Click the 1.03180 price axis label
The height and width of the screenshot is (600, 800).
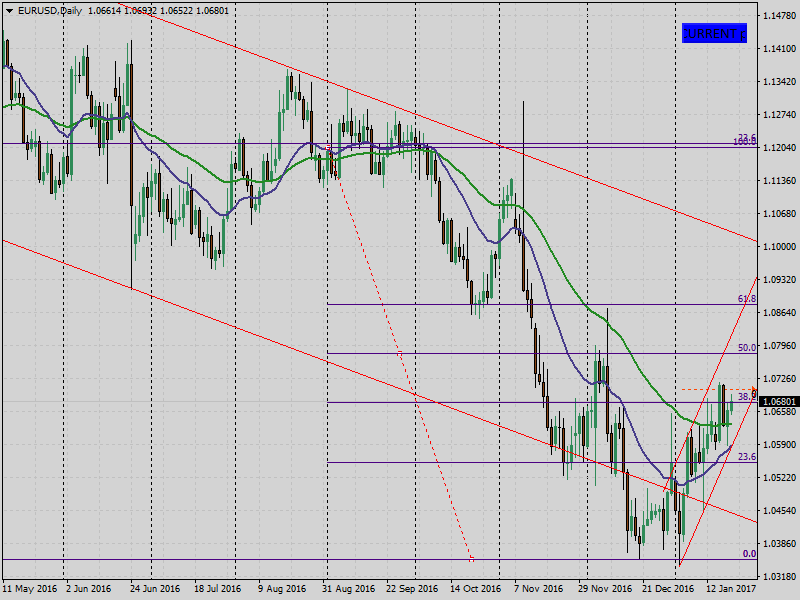pos(779,577)
